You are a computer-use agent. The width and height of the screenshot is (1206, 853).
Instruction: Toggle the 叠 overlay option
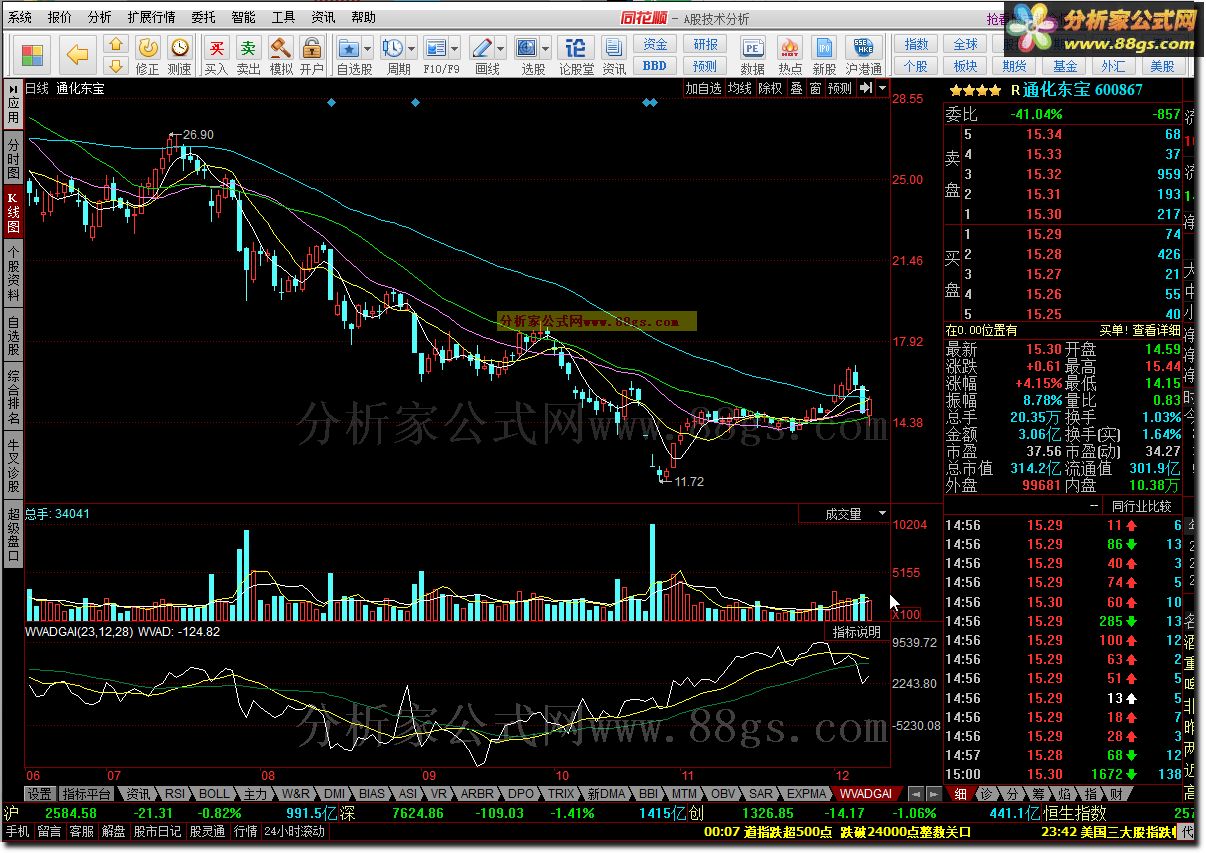click(x=797, y=88)
